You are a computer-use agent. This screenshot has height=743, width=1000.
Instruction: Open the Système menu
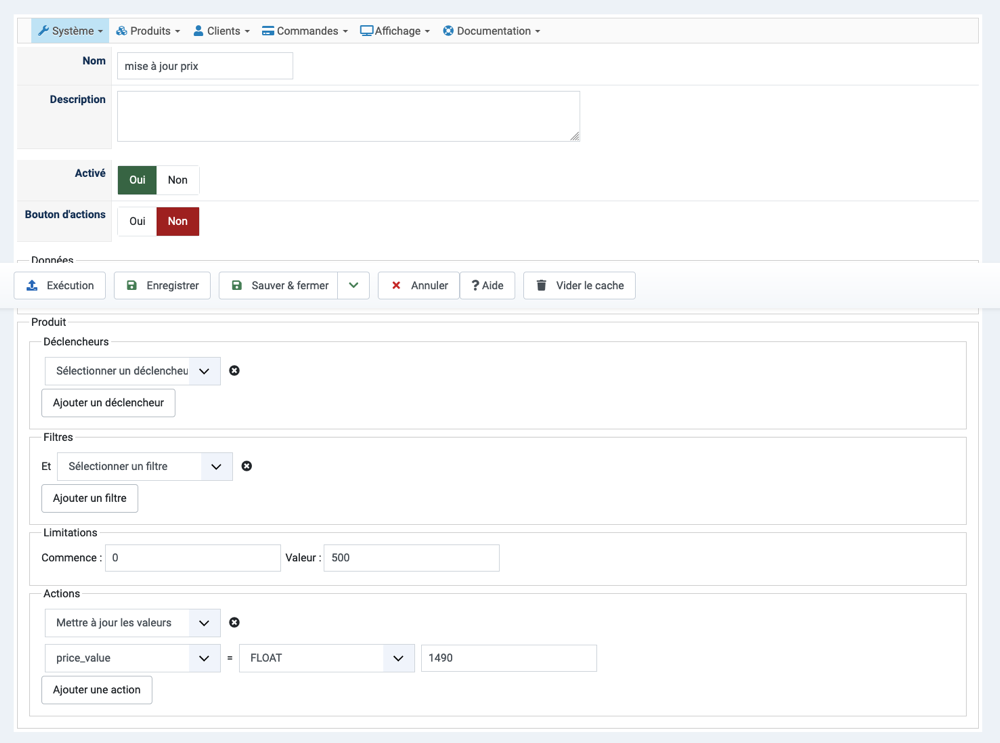click(70, 31)
